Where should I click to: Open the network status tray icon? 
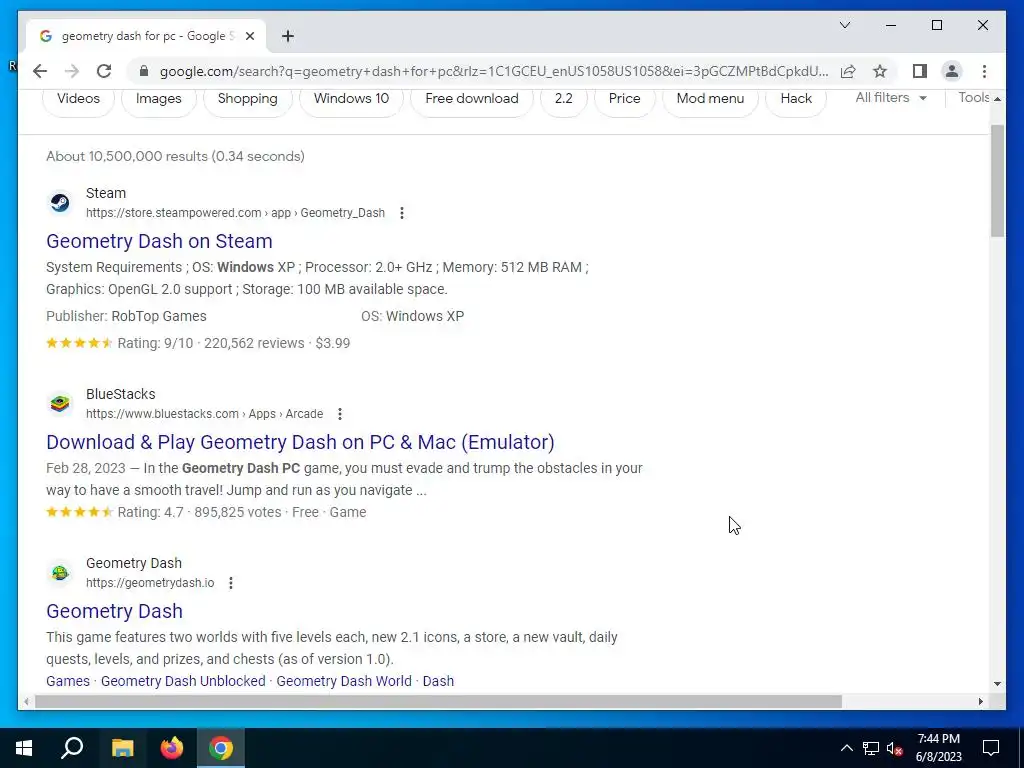click(x=871, y=748)
